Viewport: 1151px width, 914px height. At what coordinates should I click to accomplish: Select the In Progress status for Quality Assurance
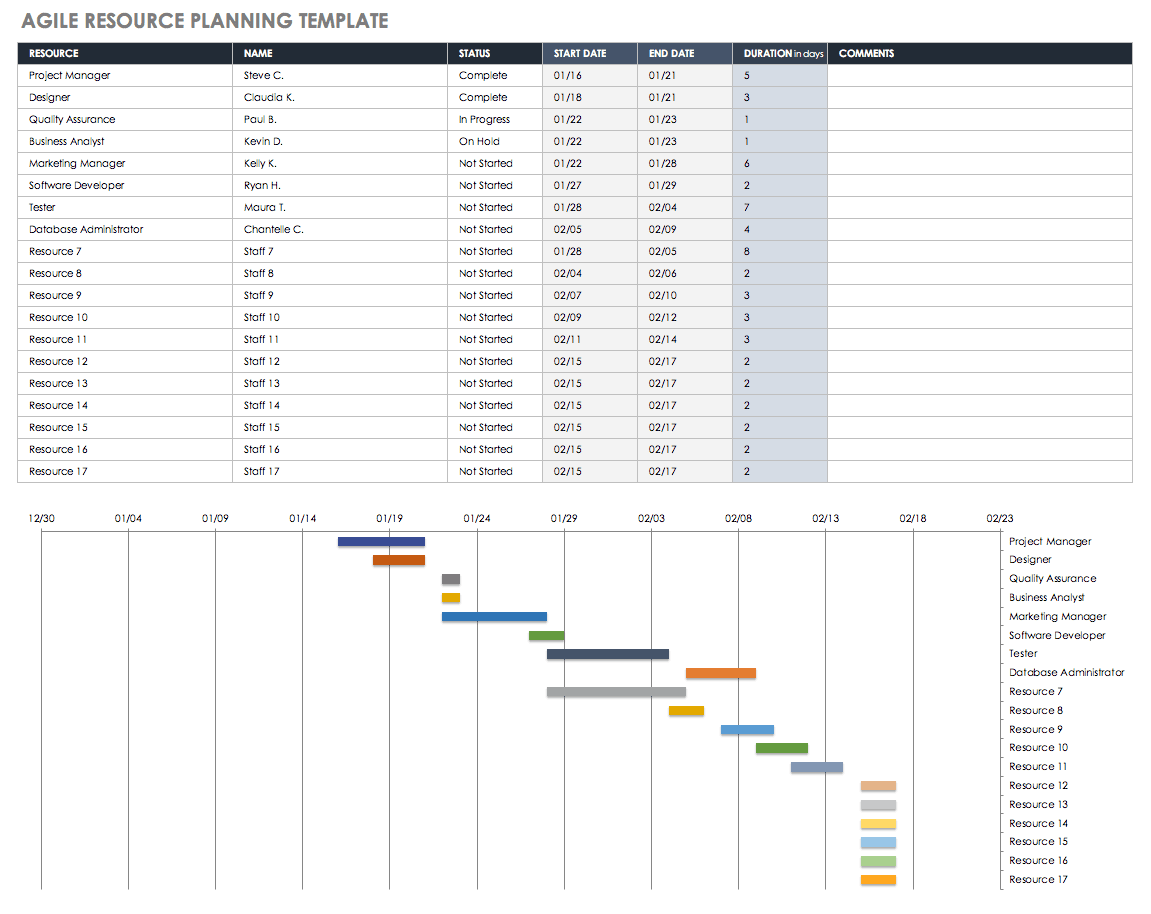(483, 119)
